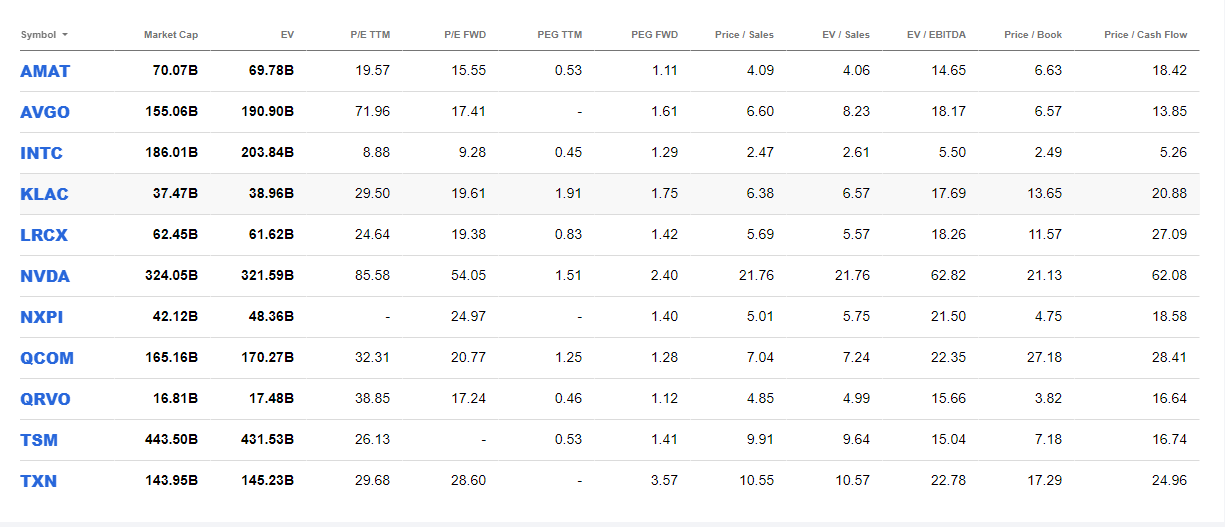Sort by the Price / Cash Flow header
The width and height of the screenshot is (1225, 527).
(1145, 35)
